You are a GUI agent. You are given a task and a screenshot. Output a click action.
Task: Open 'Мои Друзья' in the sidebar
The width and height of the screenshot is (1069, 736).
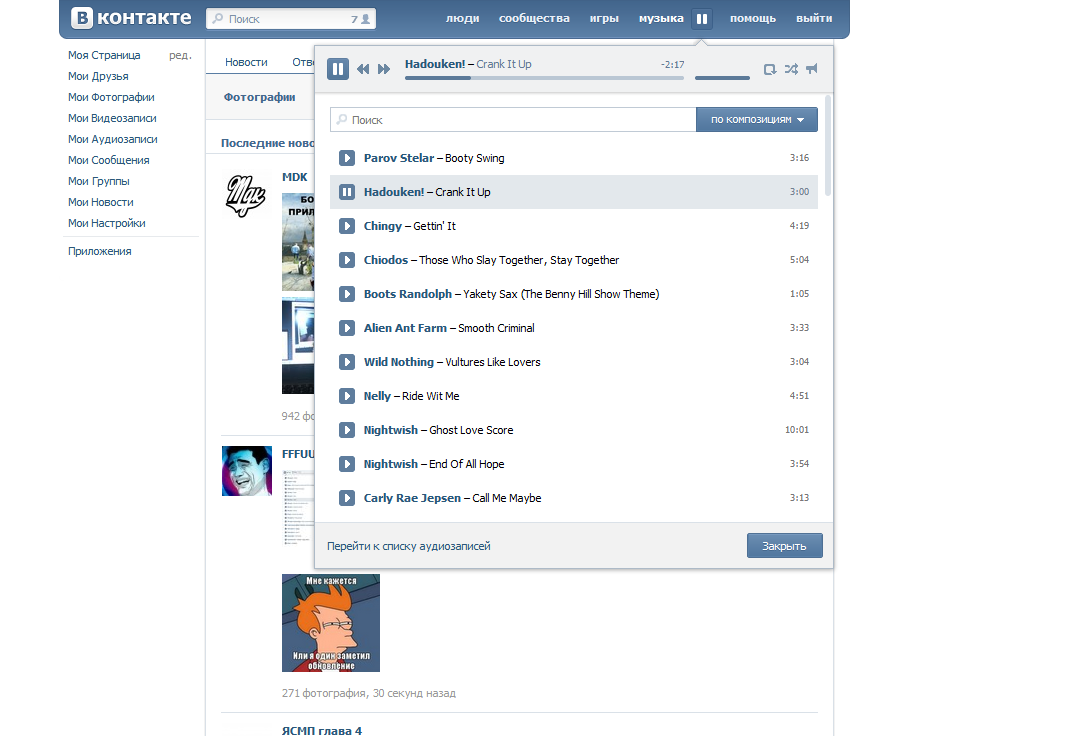98,76
